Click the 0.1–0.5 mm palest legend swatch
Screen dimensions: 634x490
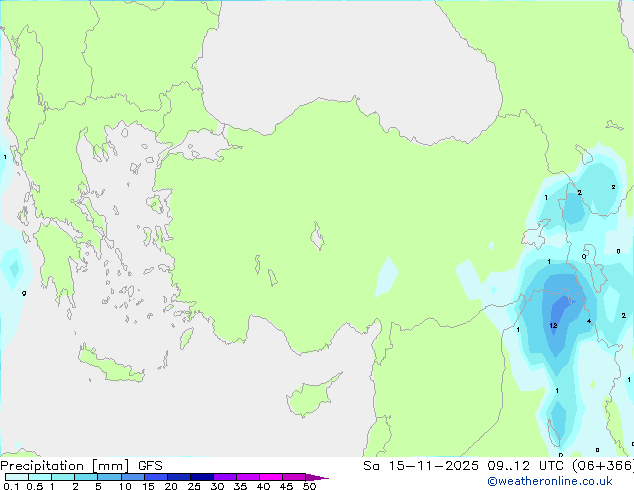click(17, 477)
